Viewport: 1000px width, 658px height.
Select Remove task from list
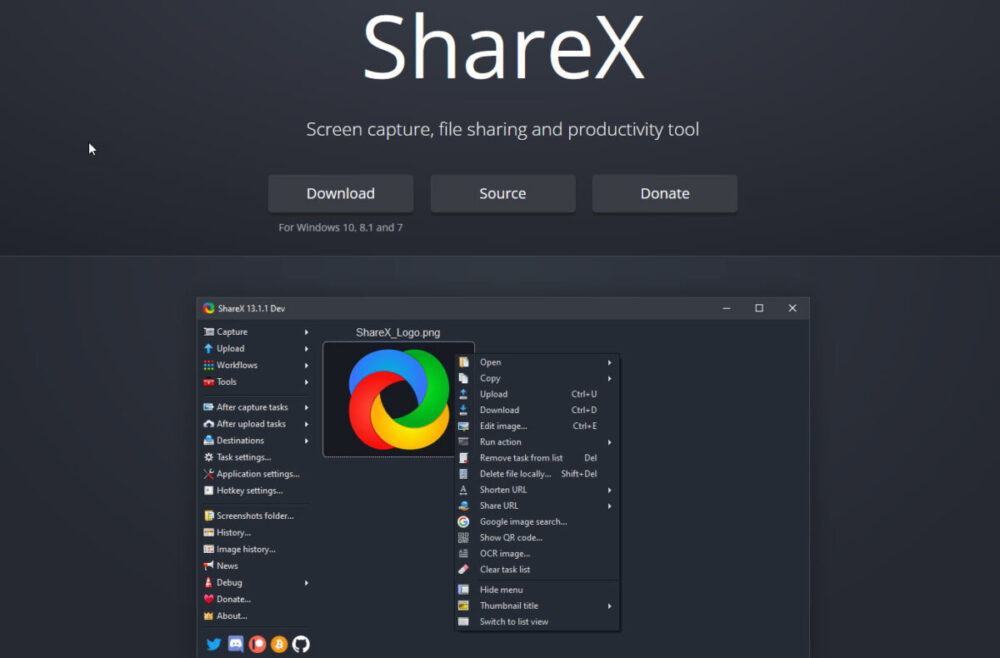pos(537,458)
